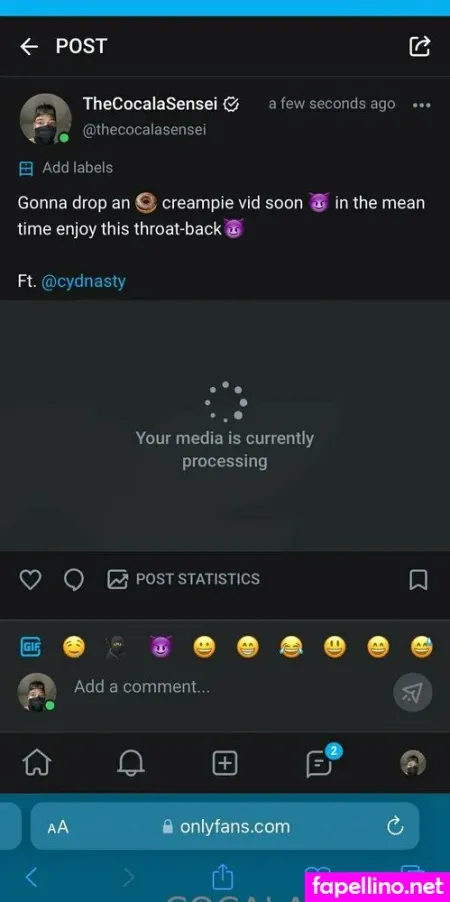The width and height of the screenshot is (450, 902).
Task: Open the GIF picker
Action: pyautogui.click(x=30, y=647)
